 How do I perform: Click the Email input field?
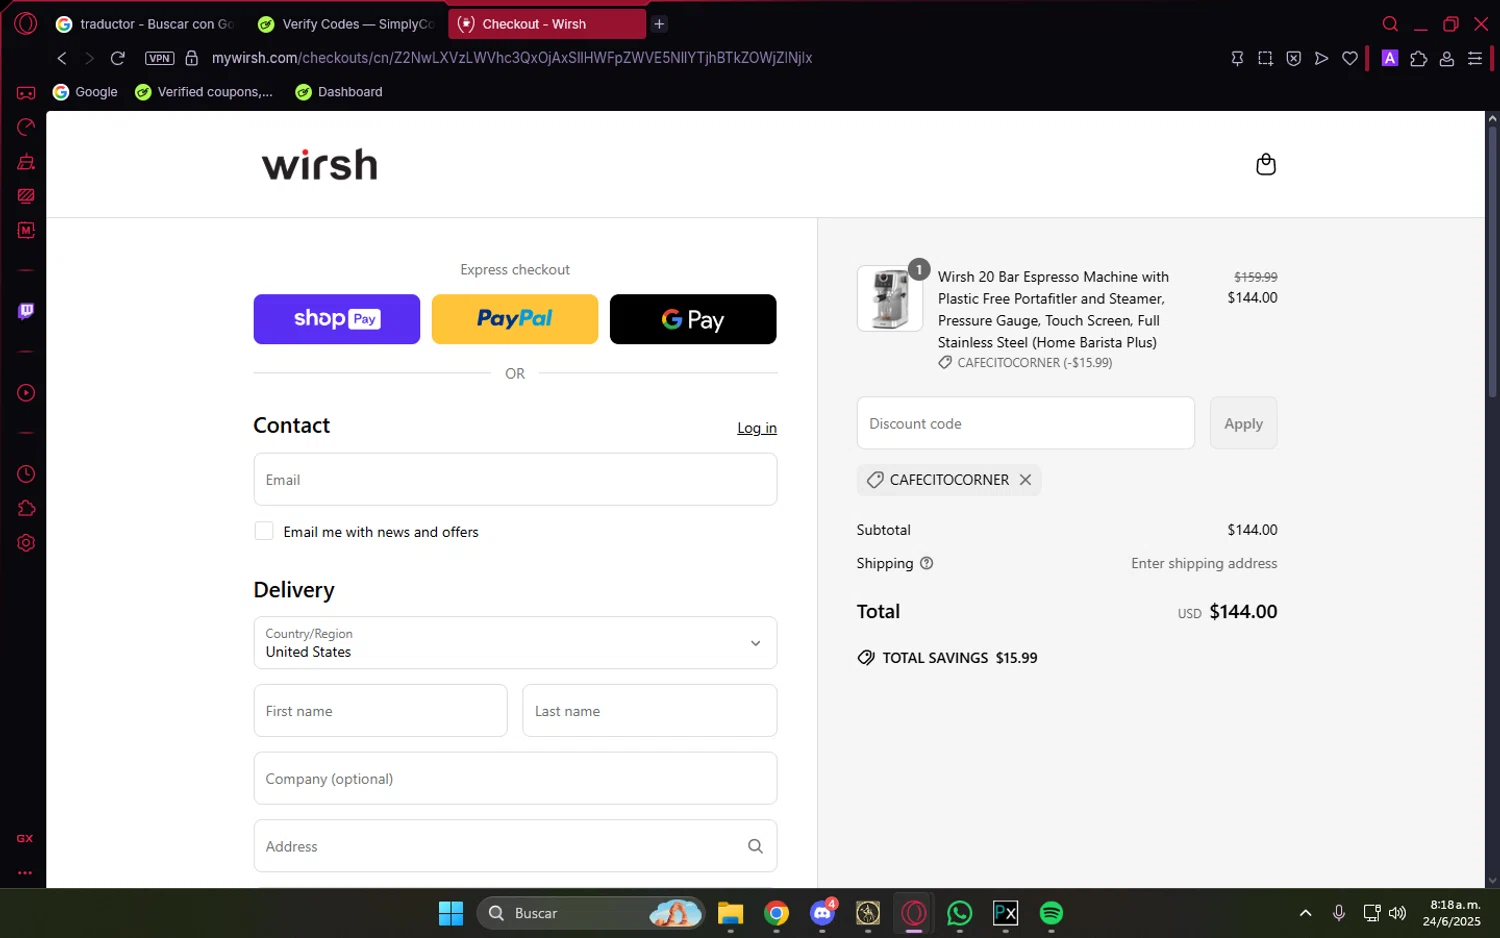click(515, 479)
